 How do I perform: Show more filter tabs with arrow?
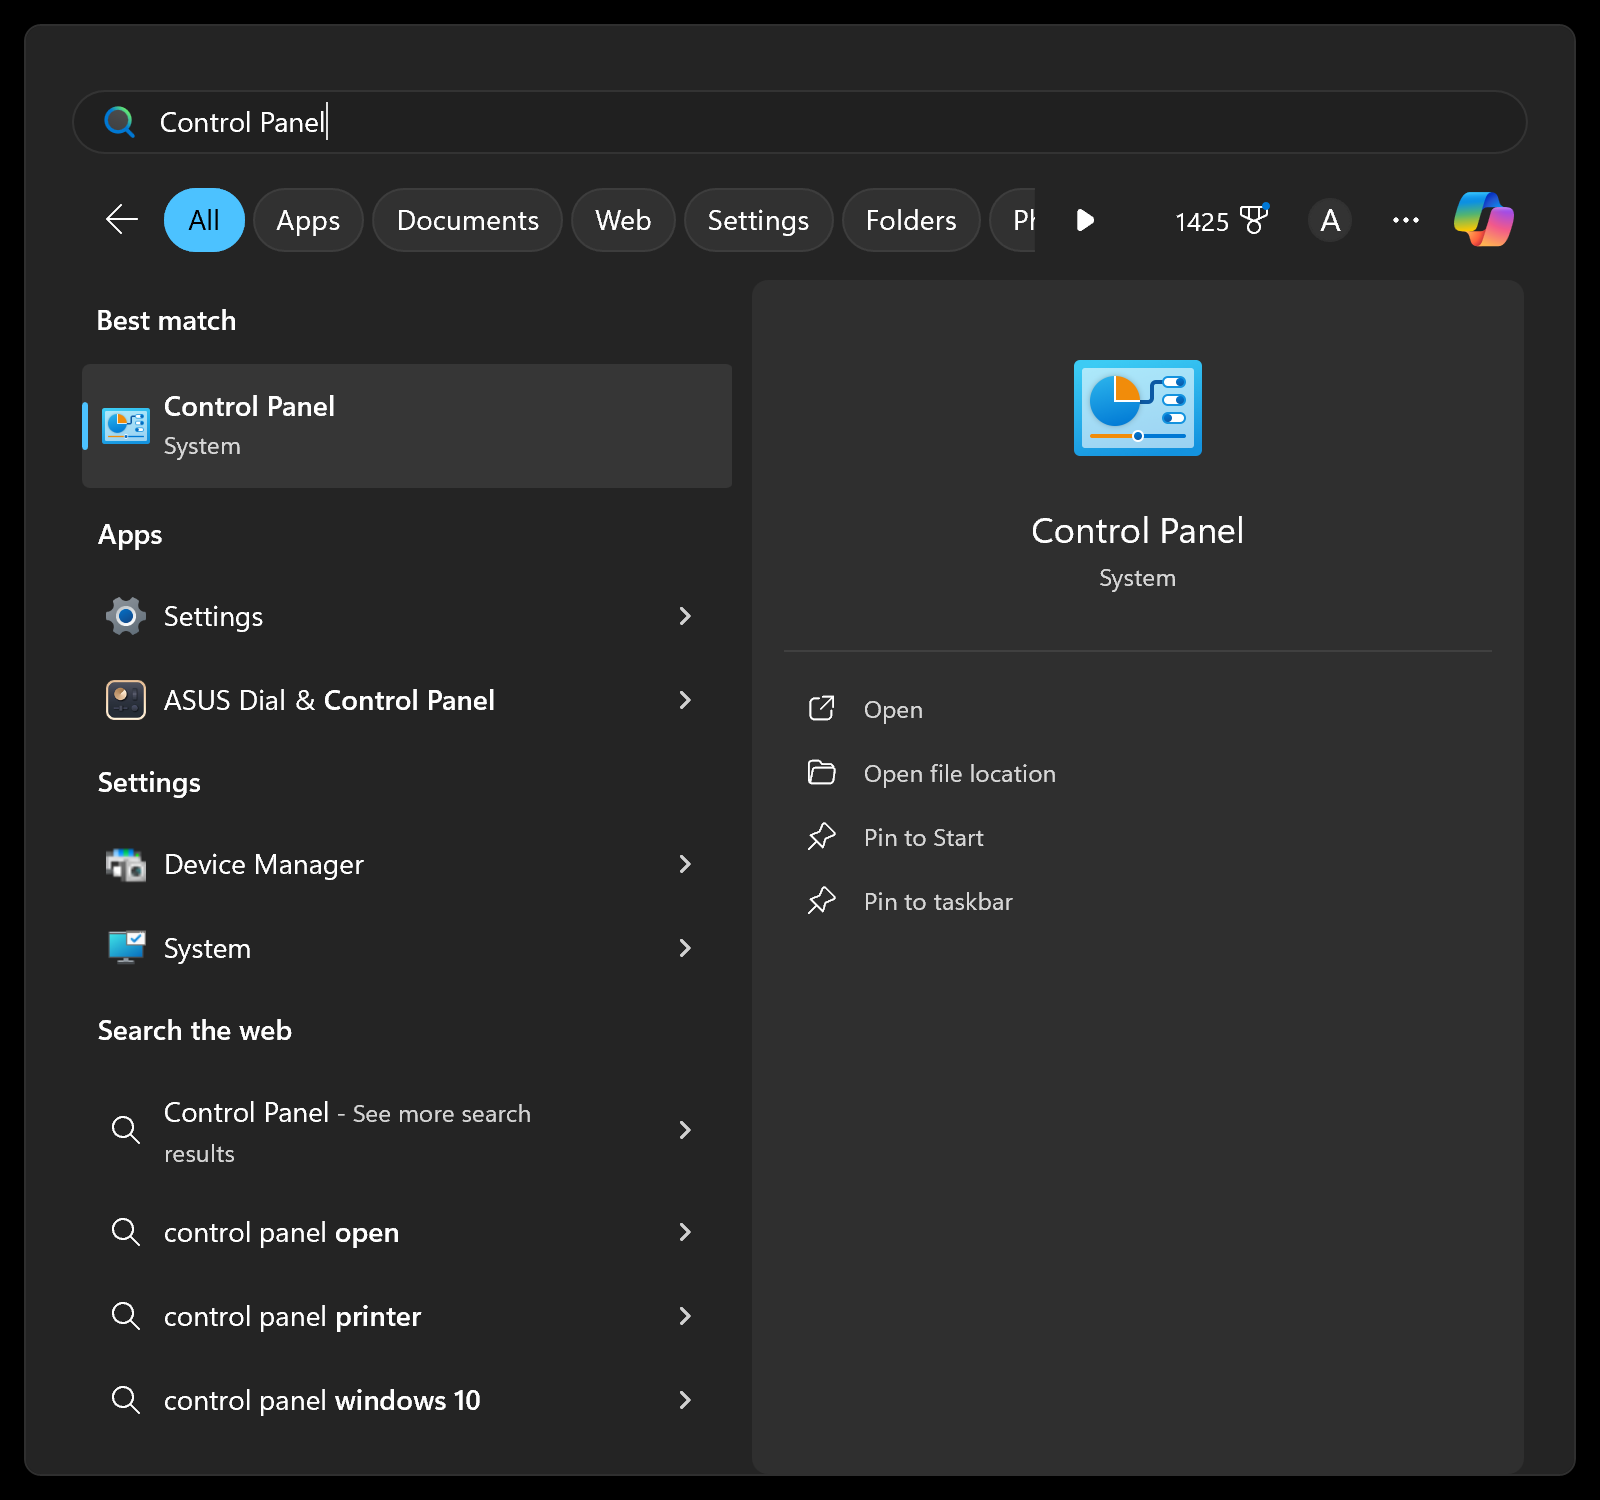click(x=1085, y=220)
